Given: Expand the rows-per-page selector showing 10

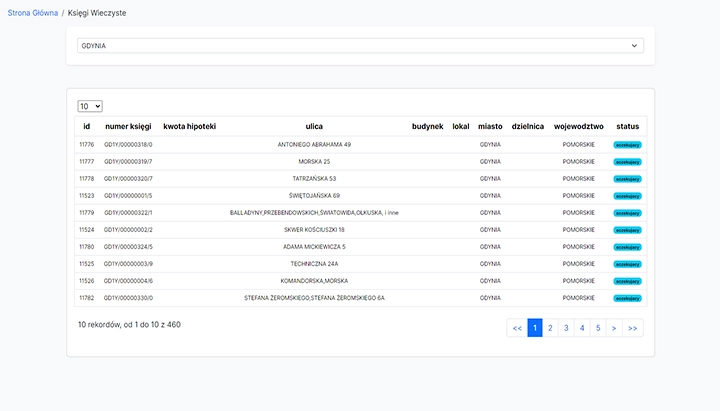Looking at the screenshot, I should tap(90, 106).
